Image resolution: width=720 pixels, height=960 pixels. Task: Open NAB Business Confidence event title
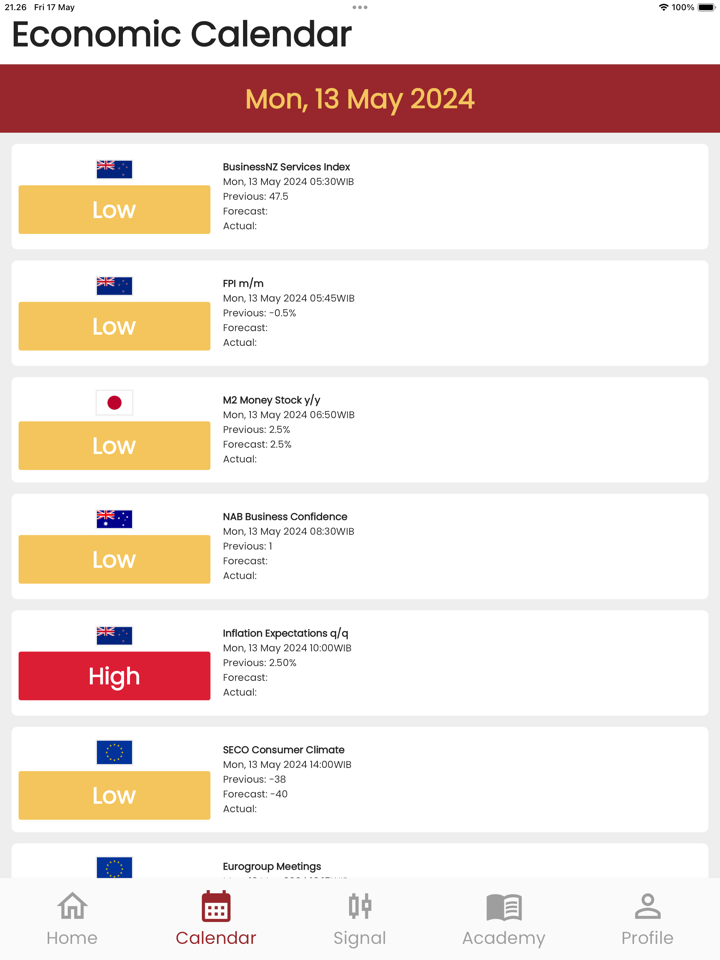click(285, 517)
